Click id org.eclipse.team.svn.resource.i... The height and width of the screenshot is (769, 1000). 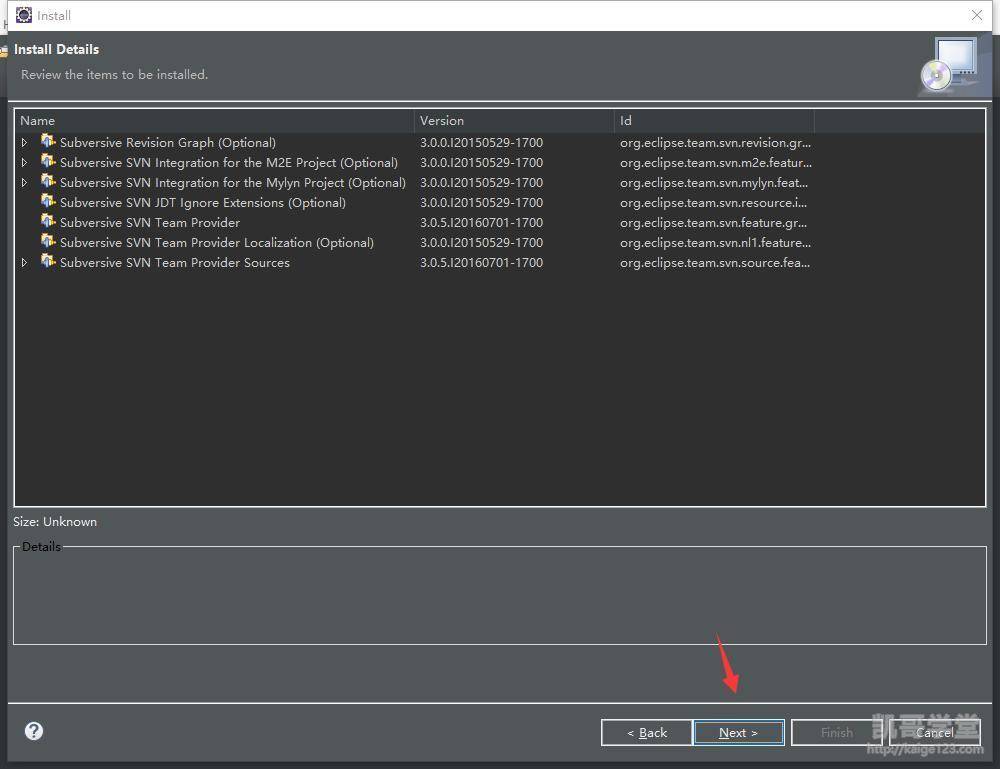(713, 203)
